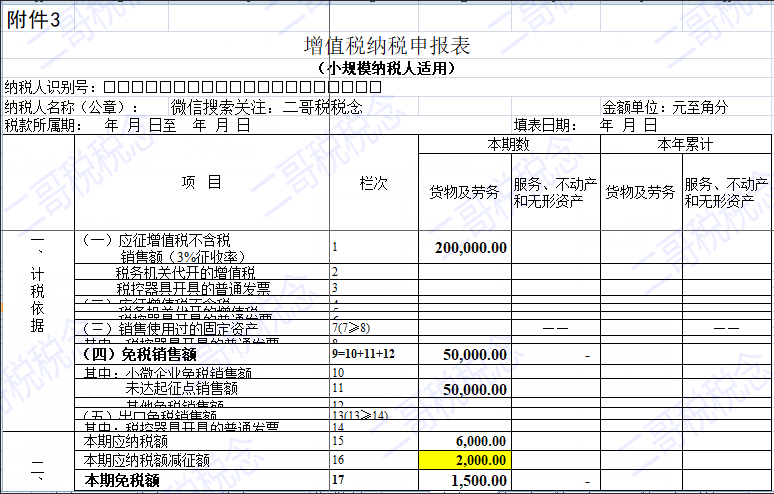The height and width of the screenshot is (494, 774).
Task: Click the 栏次 number 16 cell
Action: (x=374, y=460)
